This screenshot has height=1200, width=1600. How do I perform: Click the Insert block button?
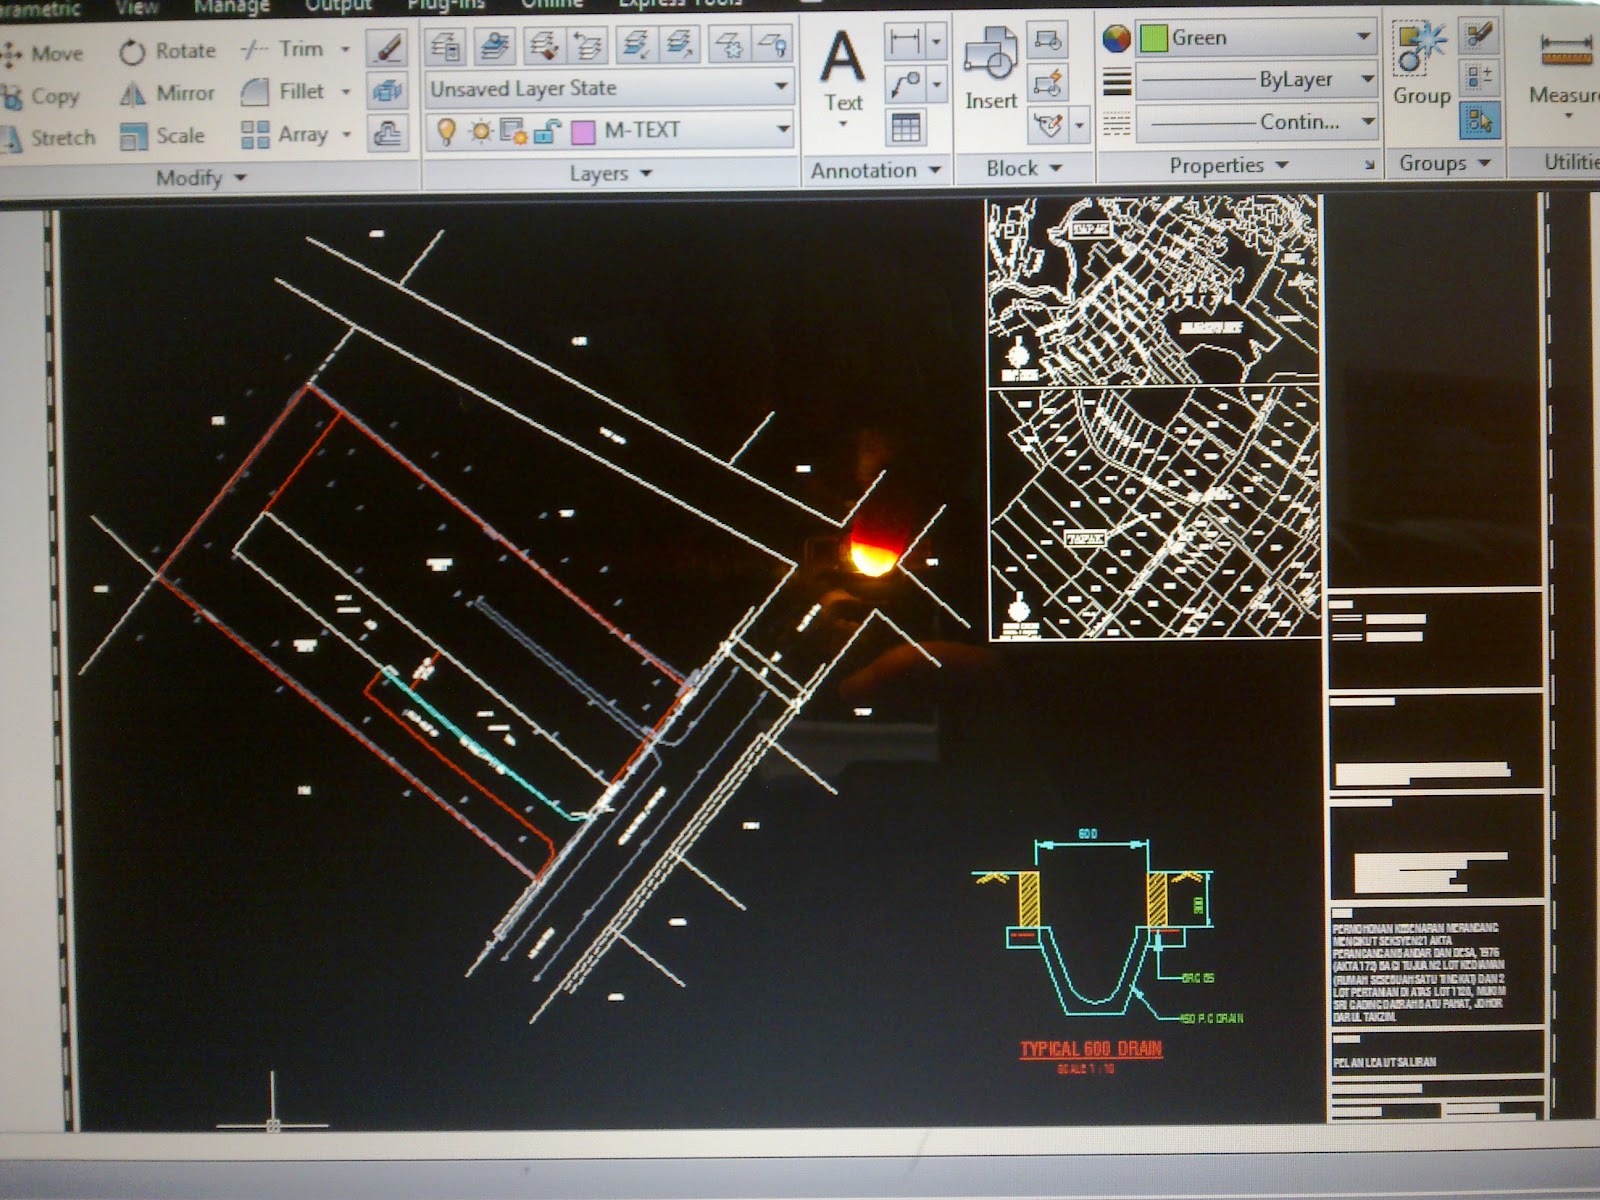point(990,68)
